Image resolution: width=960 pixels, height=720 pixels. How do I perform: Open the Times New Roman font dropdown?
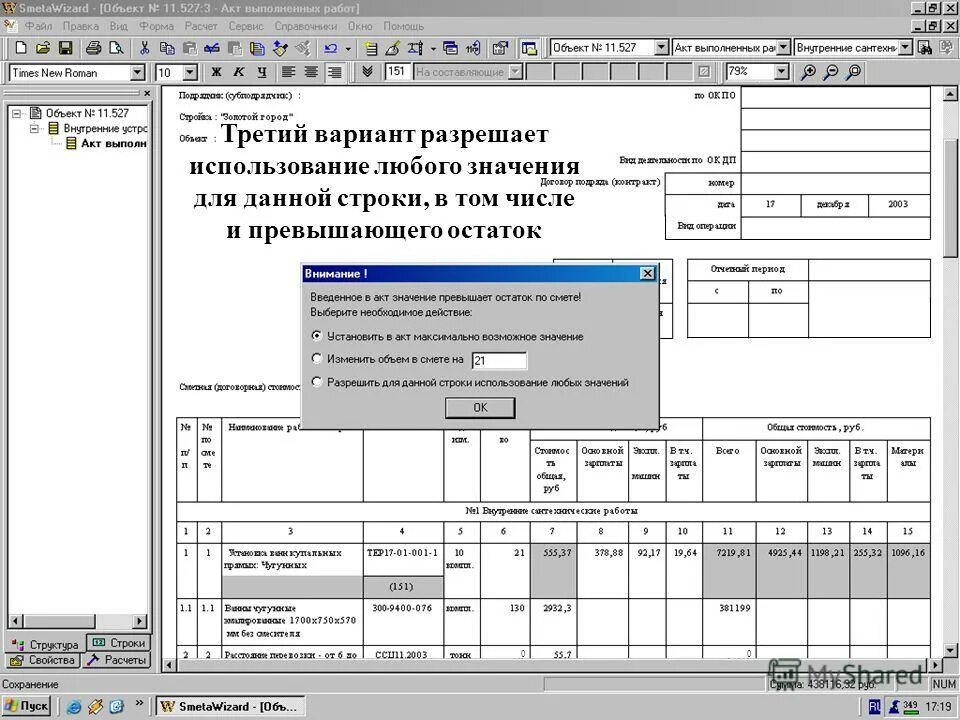[137, 72]
